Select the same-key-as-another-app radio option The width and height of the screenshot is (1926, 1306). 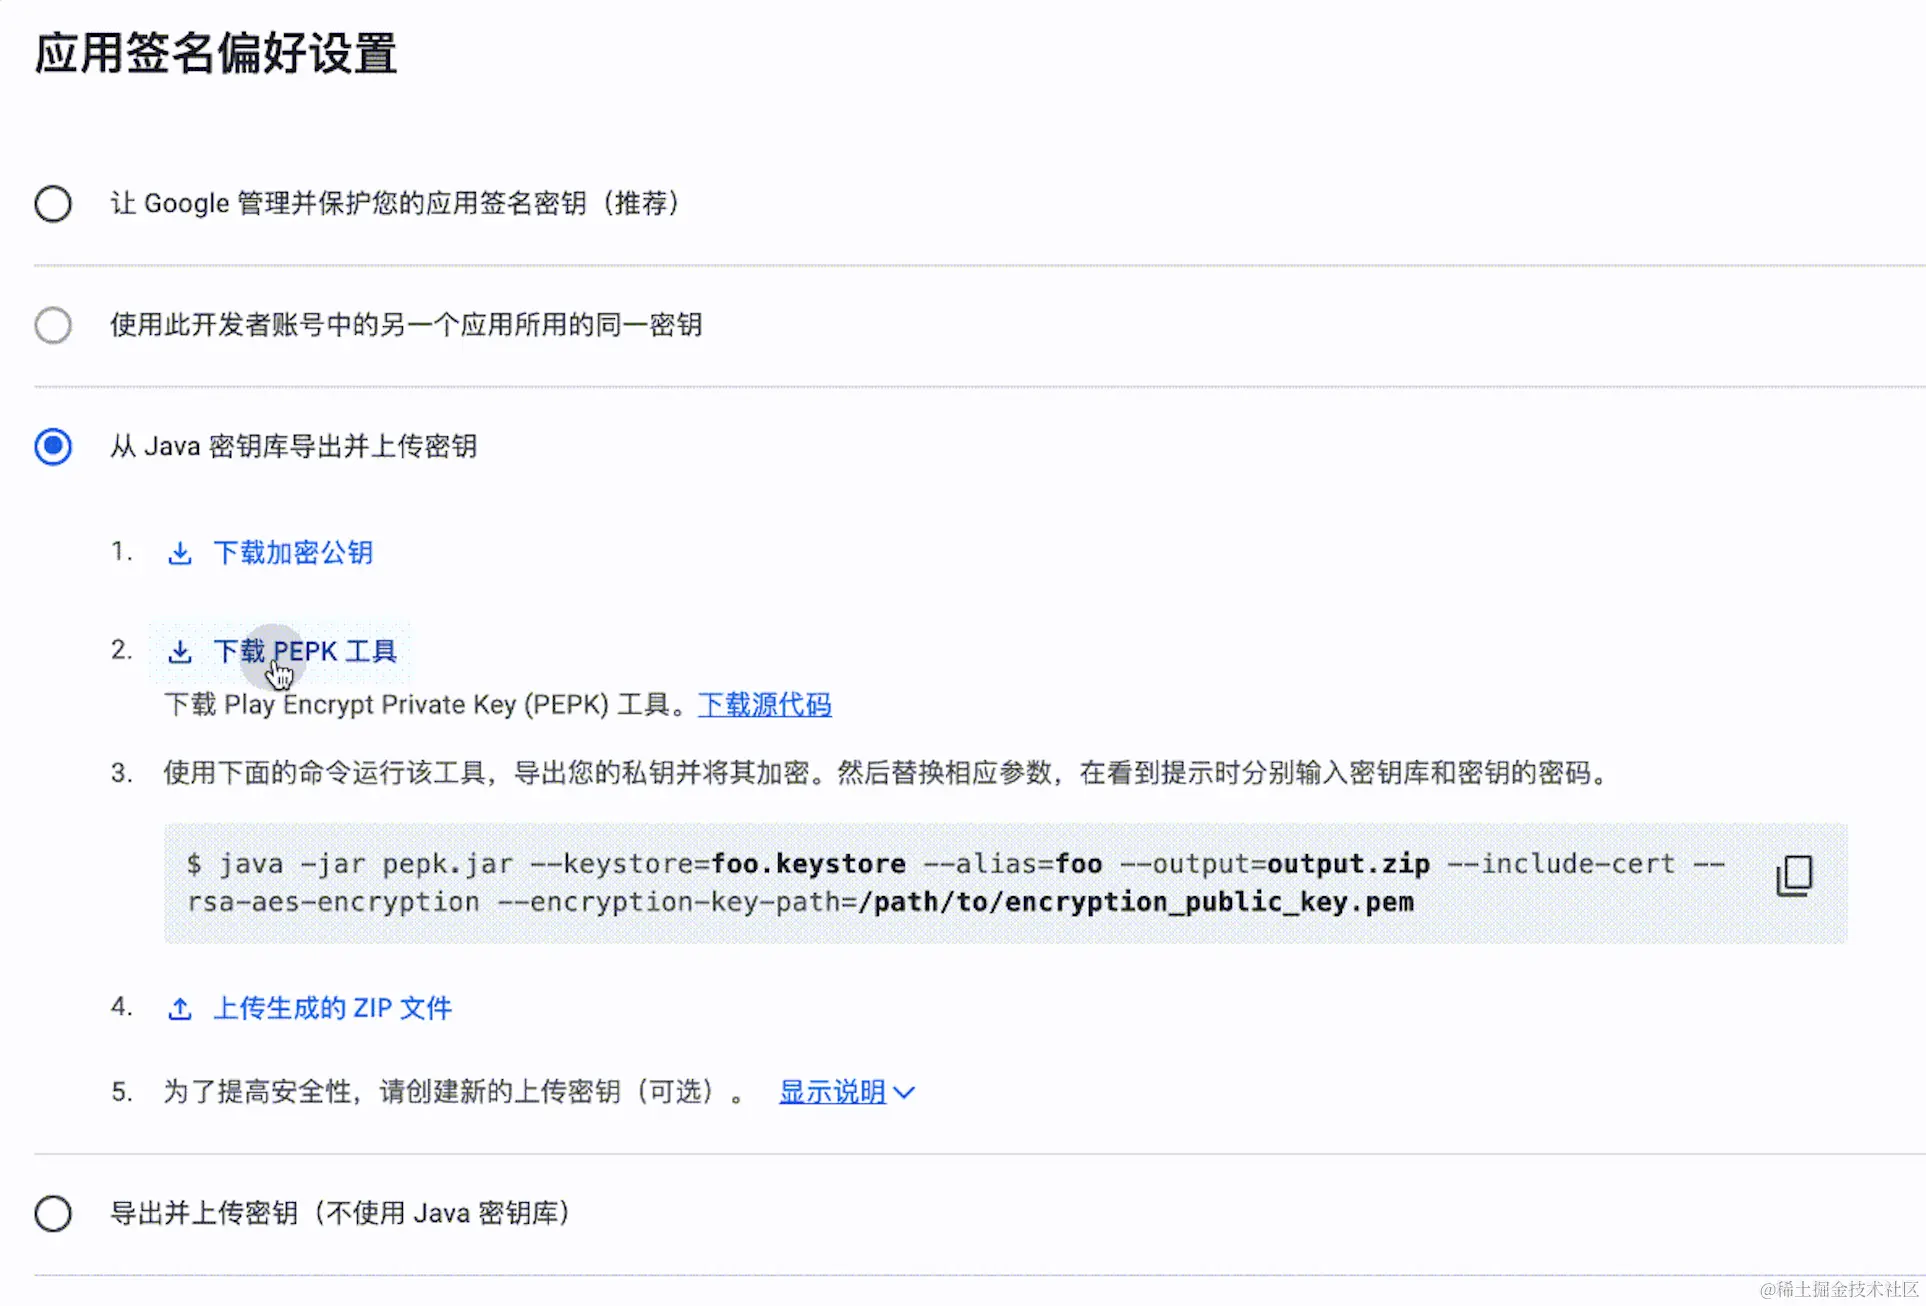click(x=53, y=325)
